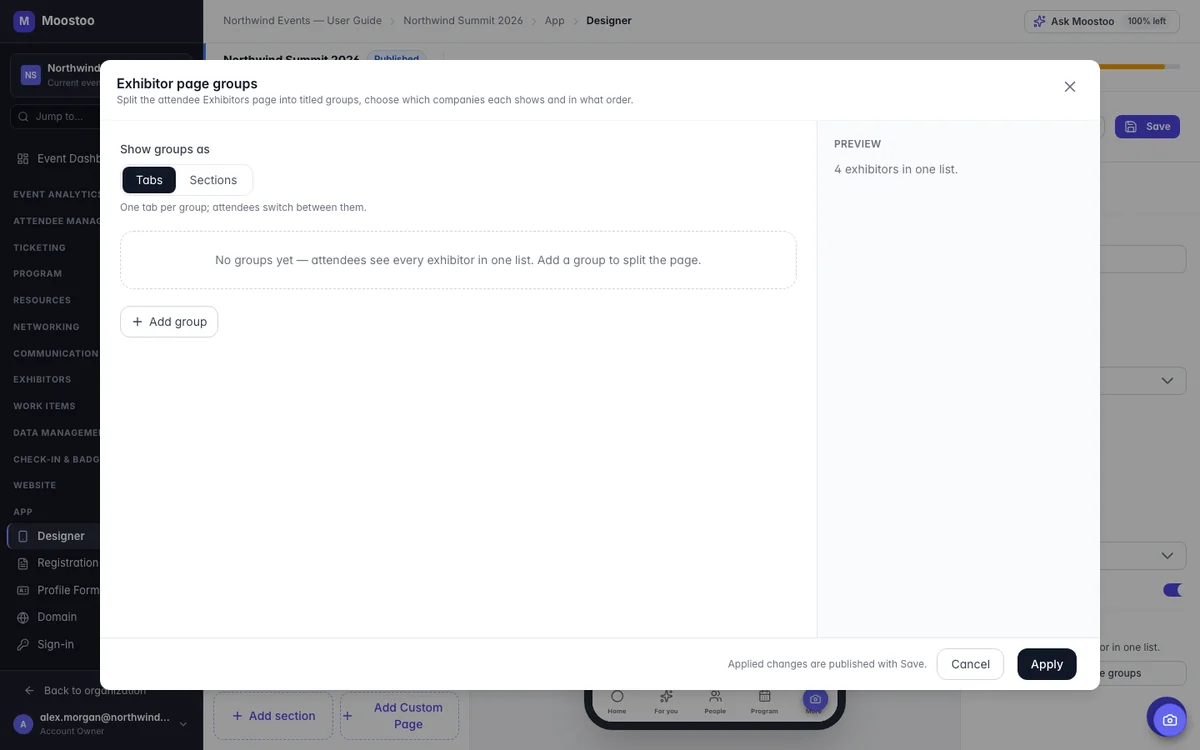Open the lower dropdown in right settings panel
Image resolution: width=1200 pixels, height=750 pixels.
pyautogui.click(x=1143, y=556)
